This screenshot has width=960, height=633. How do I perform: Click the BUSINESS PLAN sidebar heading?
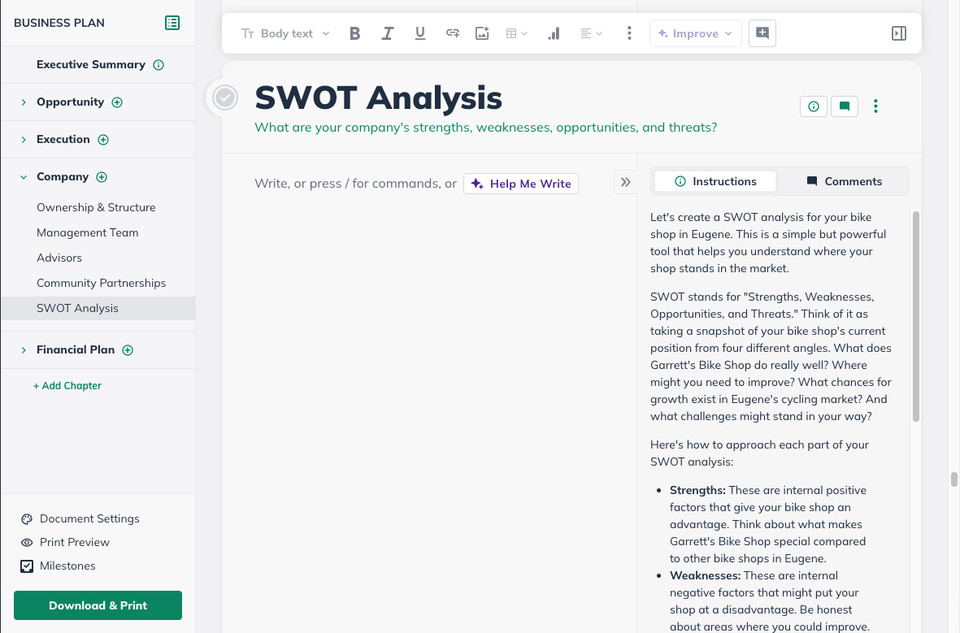pos(59,23)
